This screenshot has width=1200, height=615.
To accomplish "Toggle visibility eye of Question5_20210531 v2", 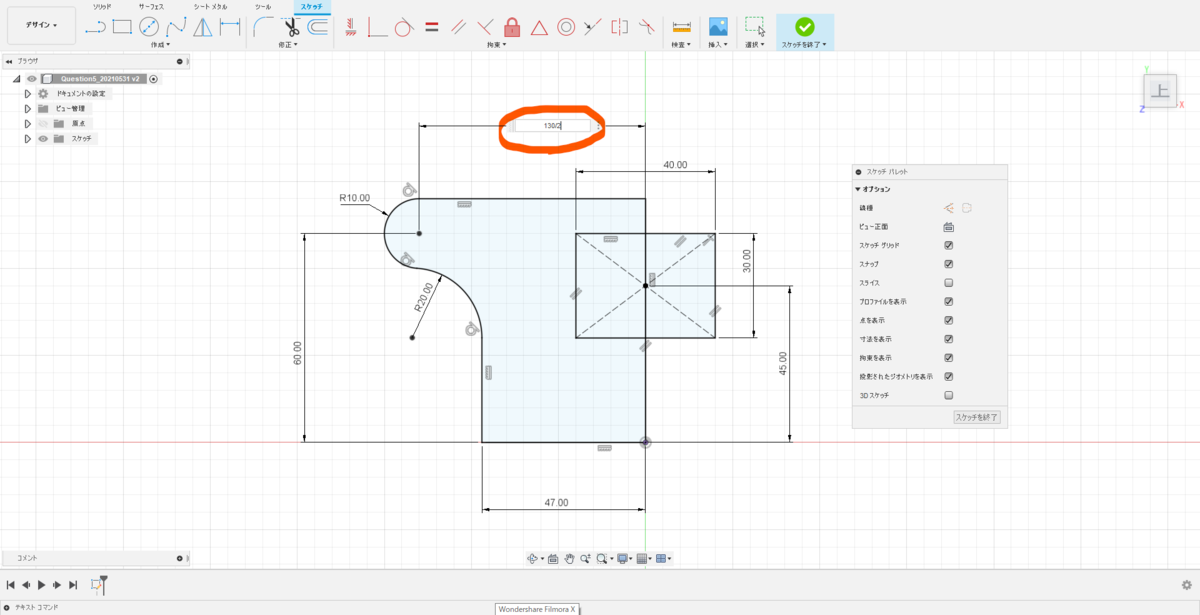I will pyautogui.click(x=32, y=78).
